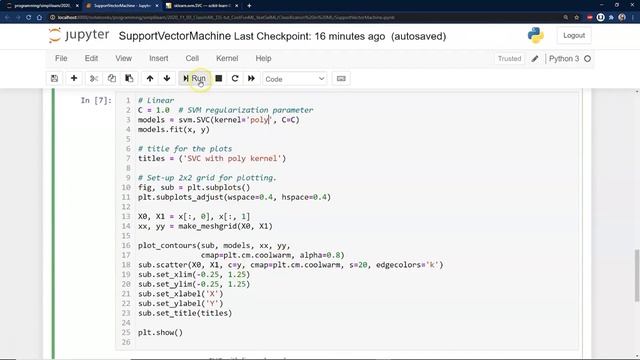Click the 'titles = ' assignment line
The width and height of the screenshot is (640, 360).
212,158
